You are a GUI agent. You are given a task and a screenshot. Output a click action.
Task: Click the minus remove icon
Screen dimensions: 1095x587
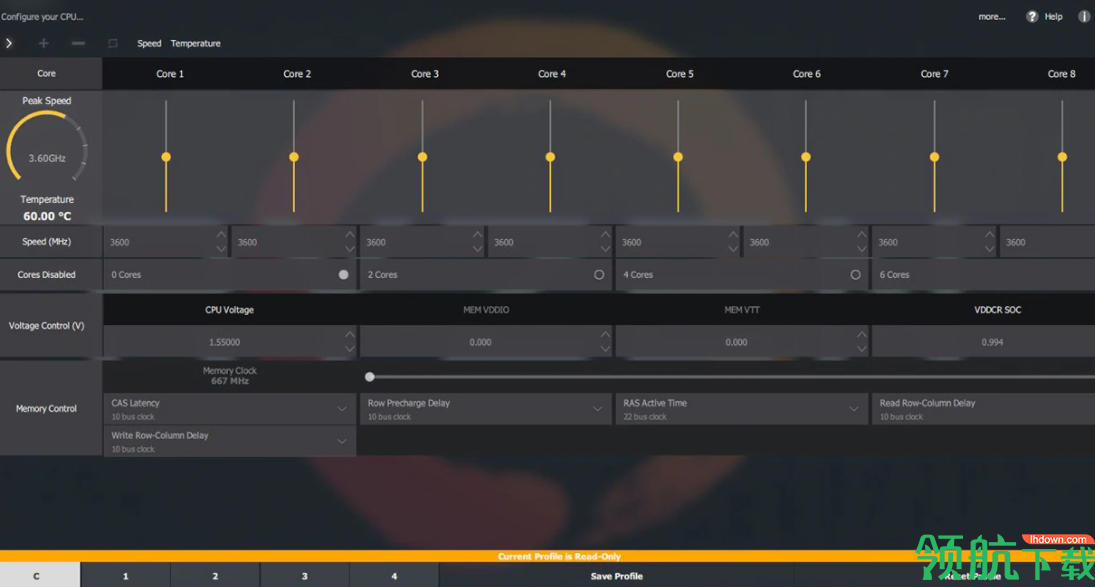click(78, 43)
